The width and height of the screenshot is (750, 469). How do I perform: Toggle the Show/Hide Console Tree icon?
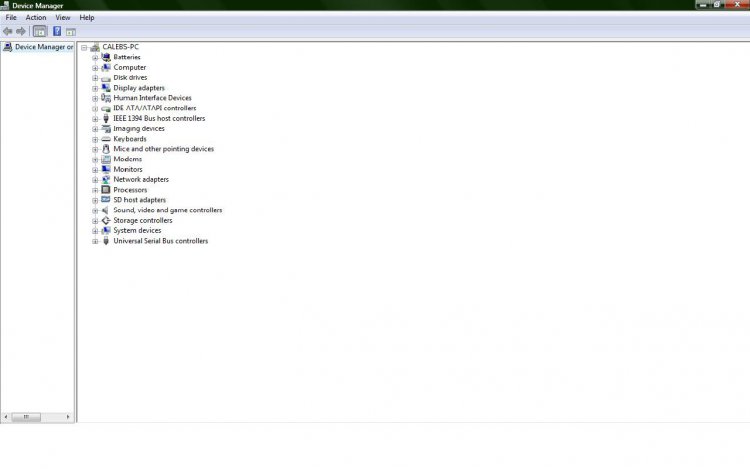coord(40,32)
